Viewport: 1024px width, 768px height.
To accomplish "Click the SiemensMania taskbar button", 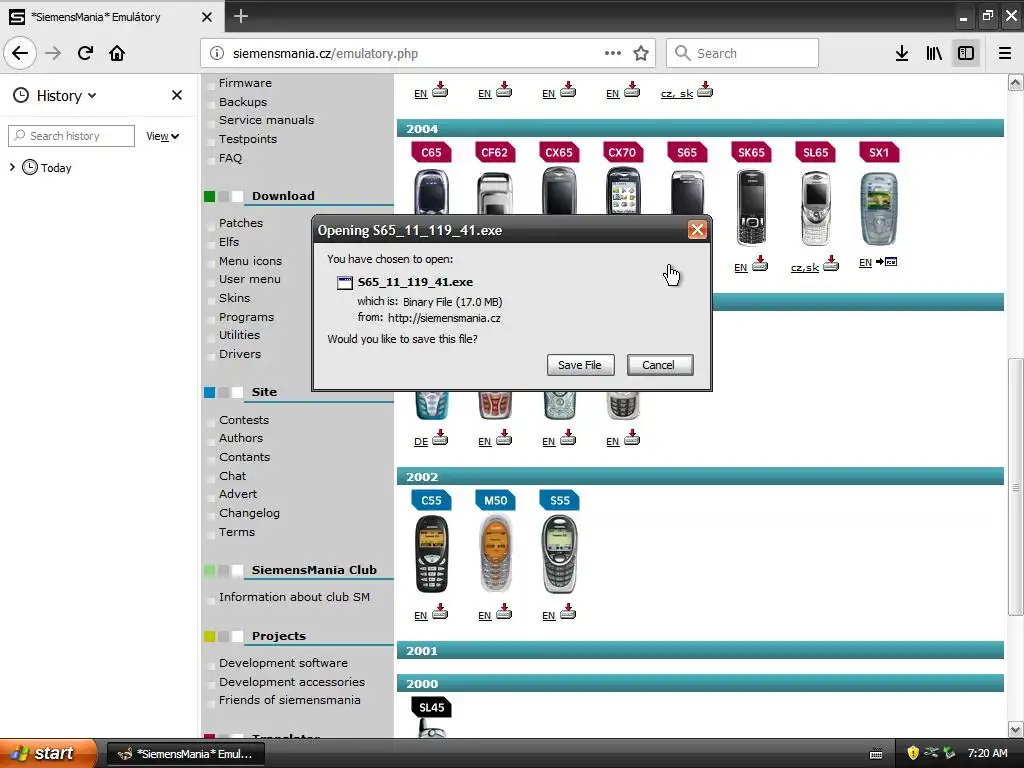I will click(185, 754).
